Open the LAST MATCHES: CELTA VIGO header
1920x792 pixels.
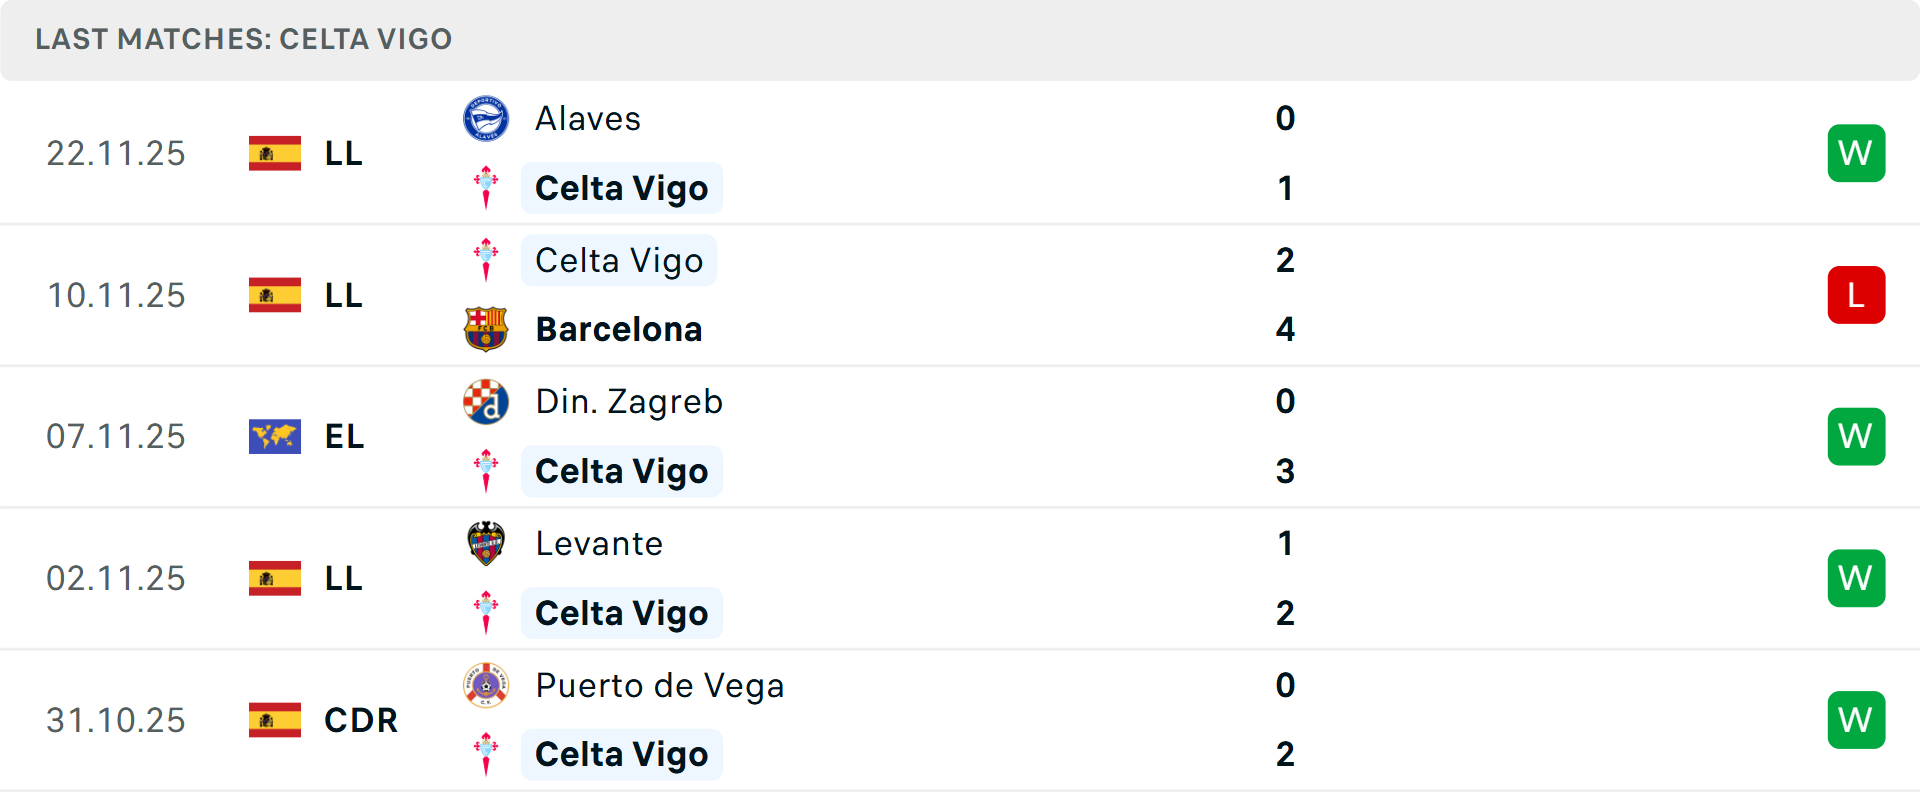click(244, 40)
